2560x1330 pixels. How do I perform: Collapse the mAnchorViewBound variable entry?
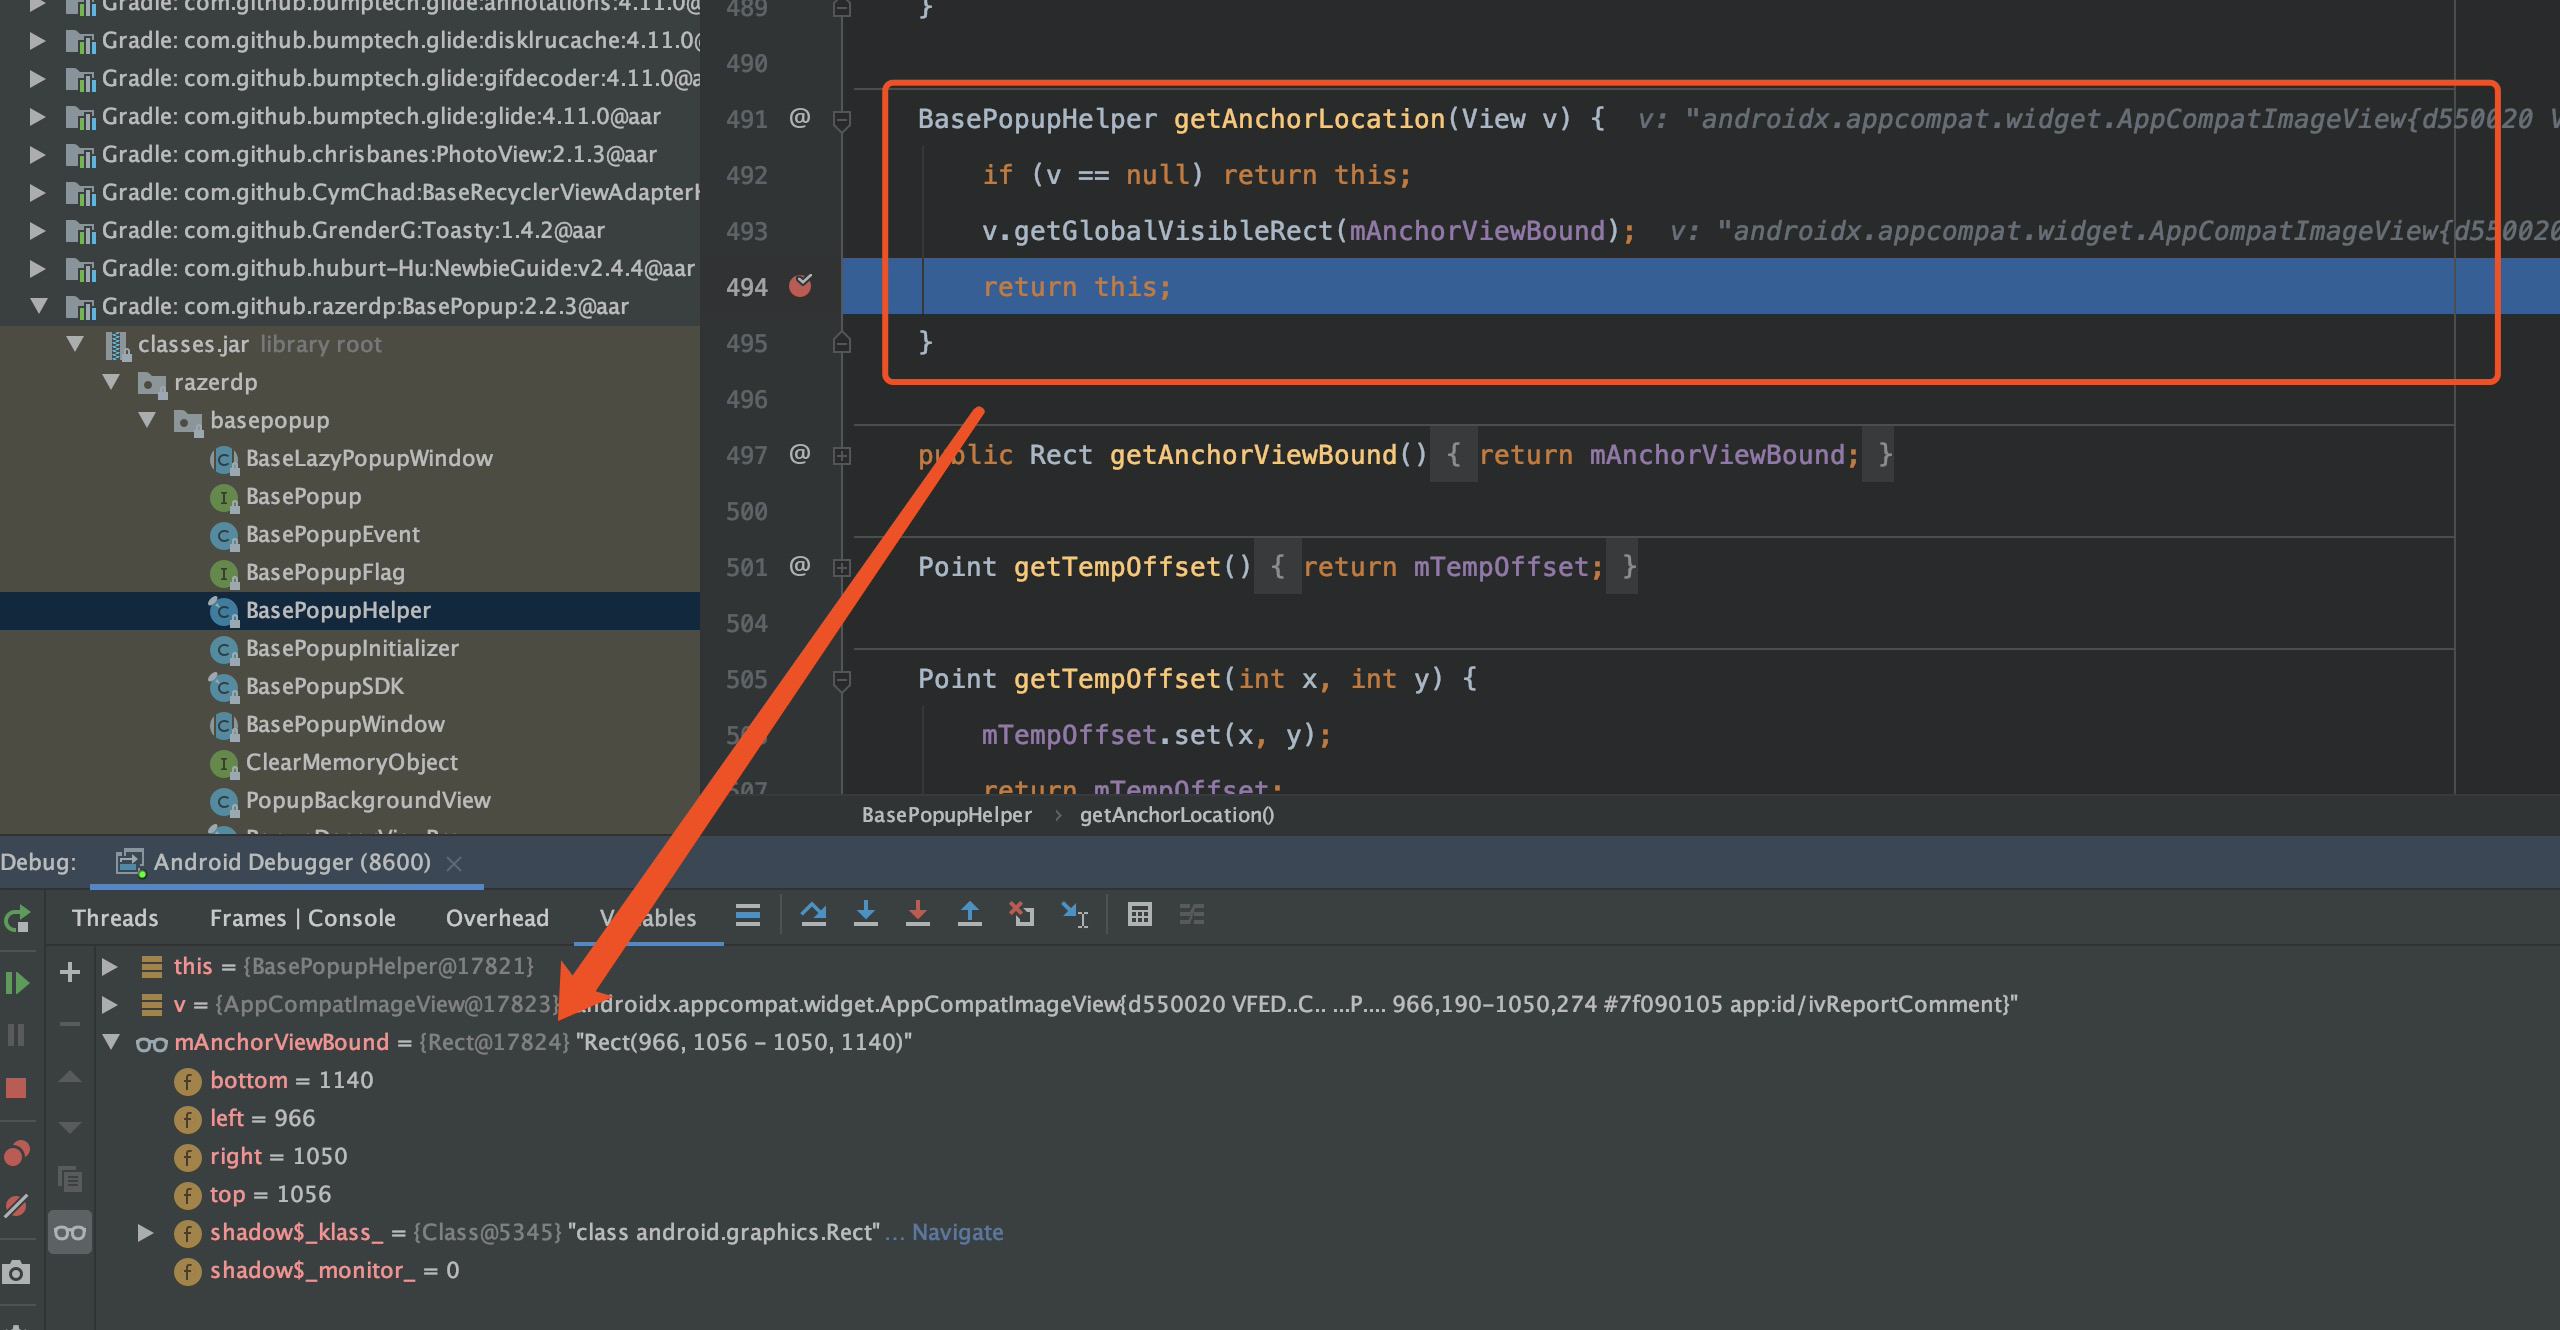112,1042
